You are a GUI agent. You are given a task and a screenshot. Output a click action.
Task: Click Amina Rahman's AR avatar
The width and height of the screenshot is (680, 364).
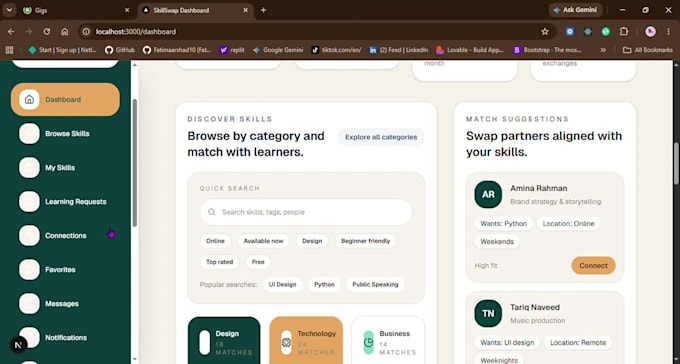point(488,194)
